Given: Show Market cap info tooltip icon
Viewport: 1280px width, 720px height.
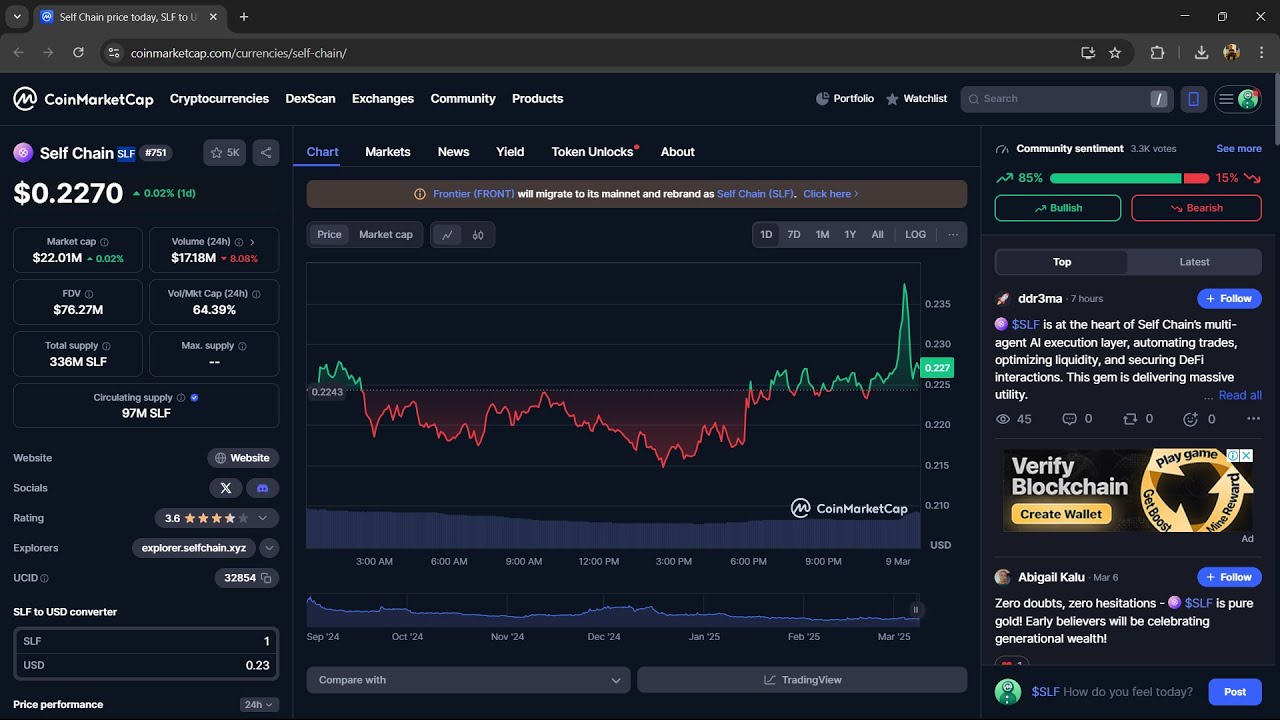Looking at the screenshot, I should click(104, 242).
